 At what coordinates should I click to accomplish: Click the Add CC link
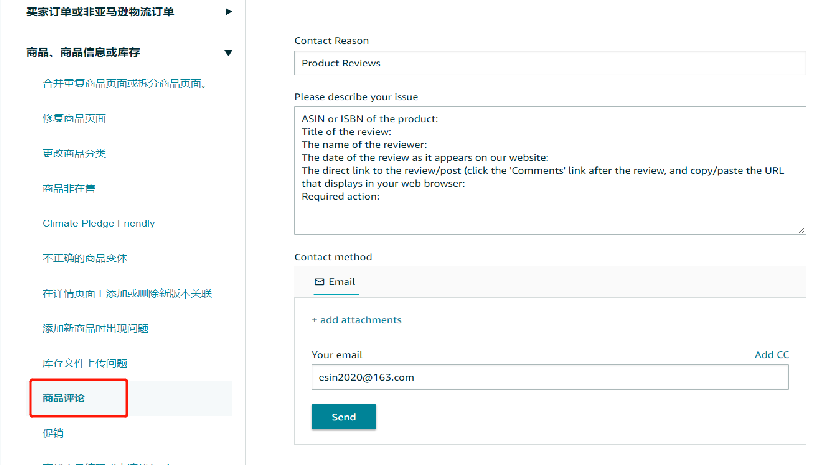coord(771,355)
